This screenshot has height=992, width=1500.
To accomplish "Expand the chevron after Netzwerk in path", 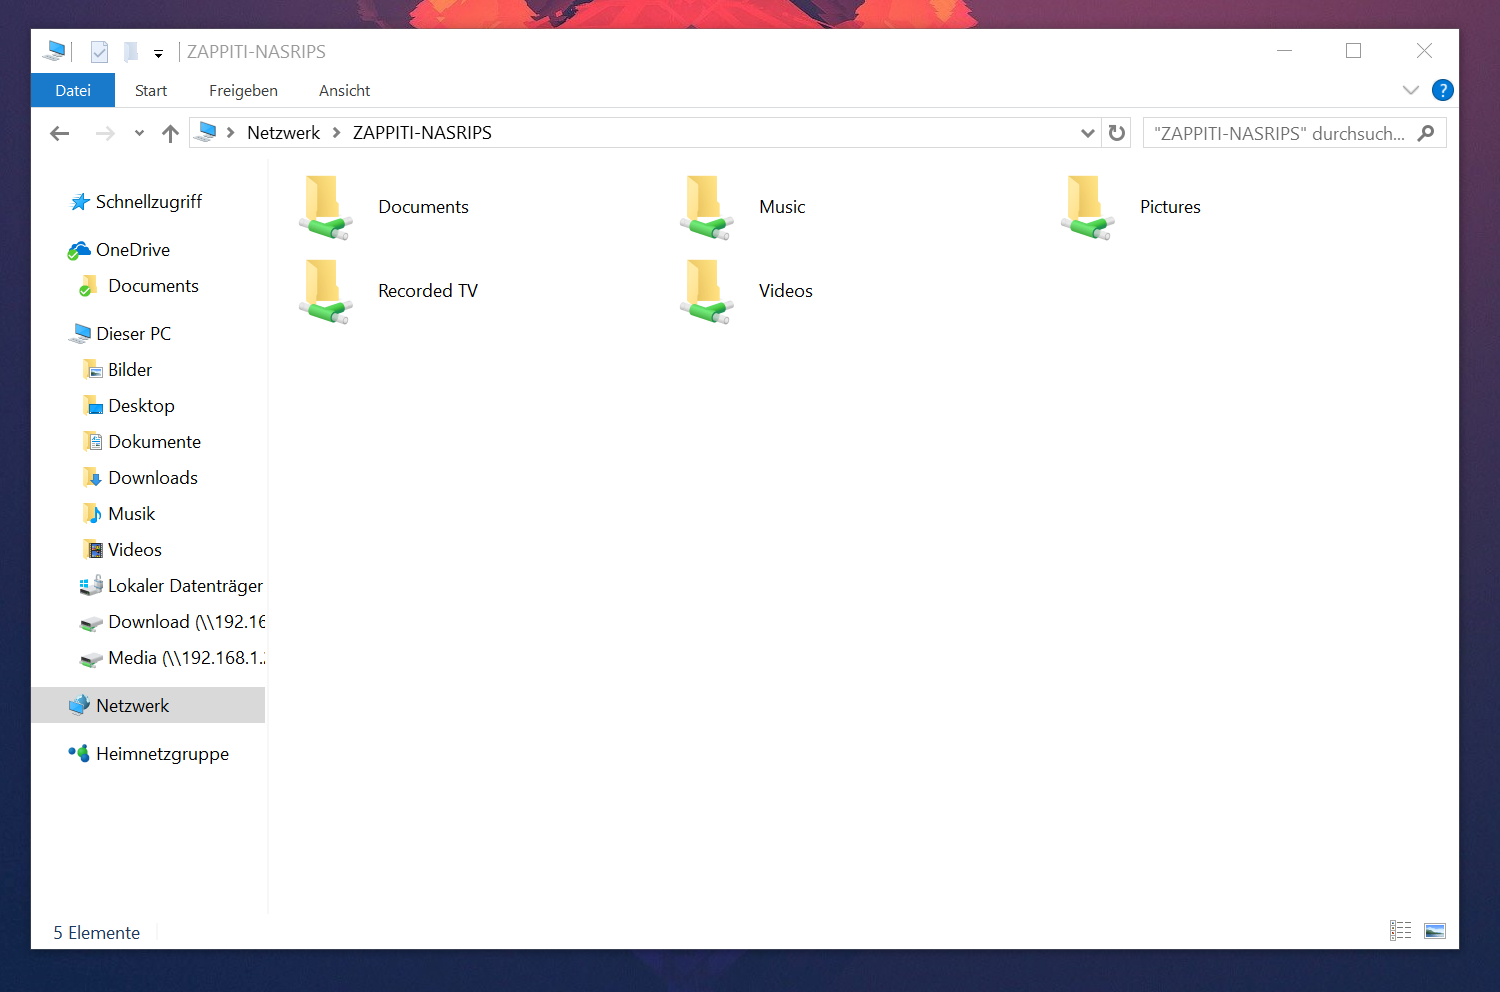I will pyautogui.click(x=337, y=133).
